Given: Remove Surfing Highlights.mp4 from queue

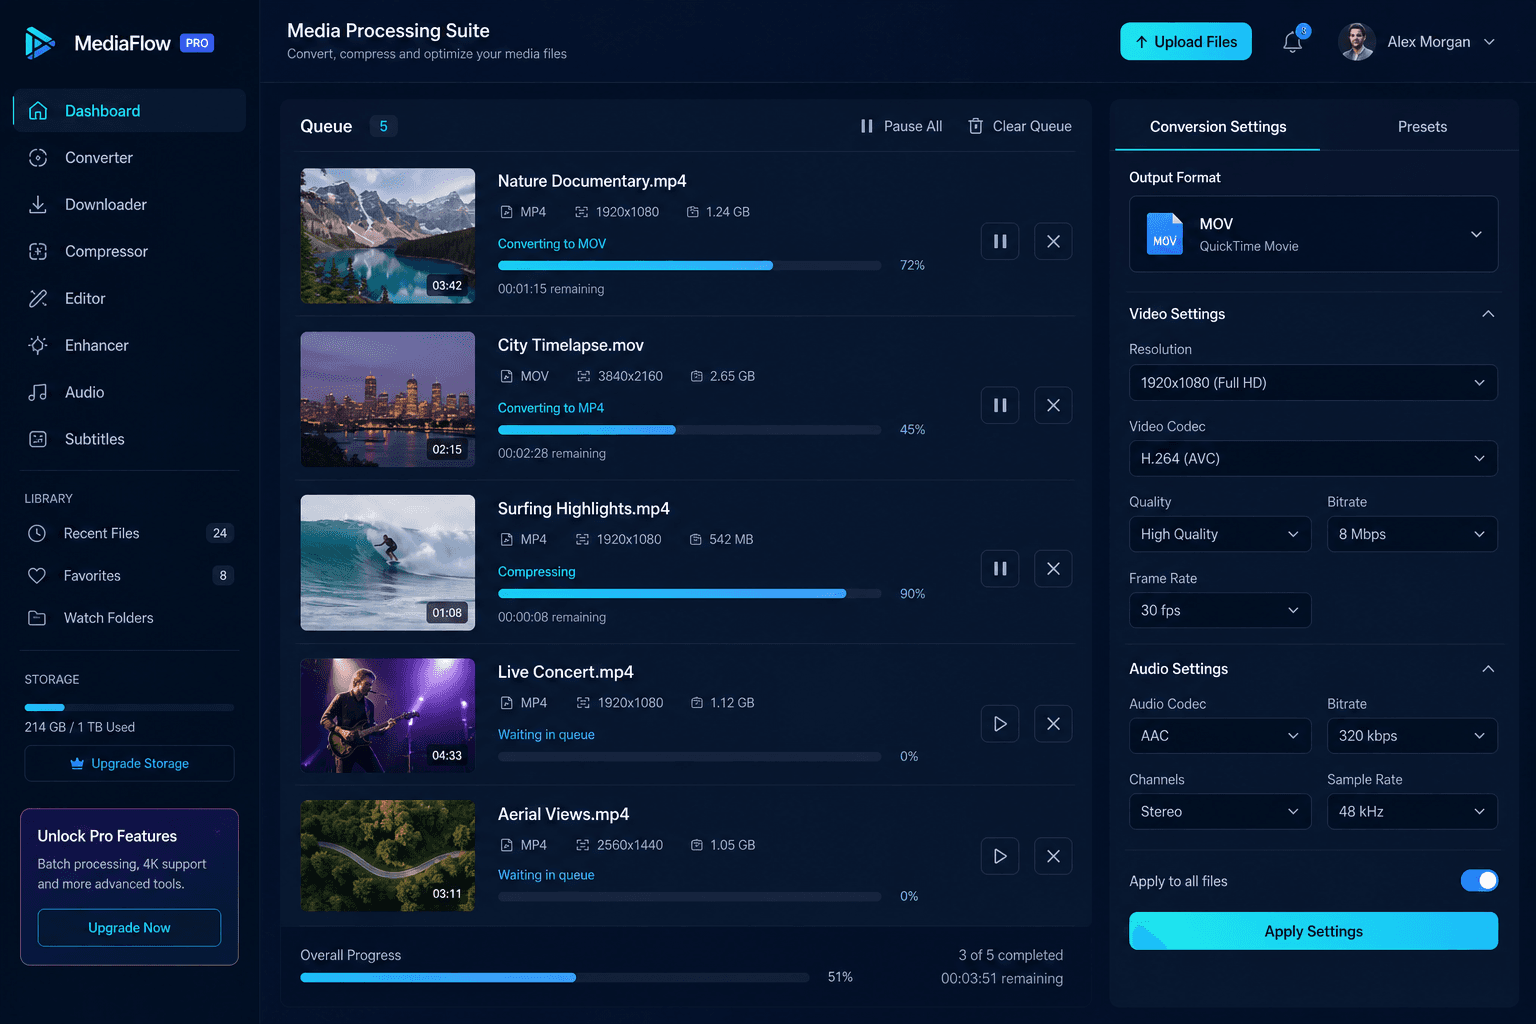Looking at the screenshot, I should (x=1053, y=568).
